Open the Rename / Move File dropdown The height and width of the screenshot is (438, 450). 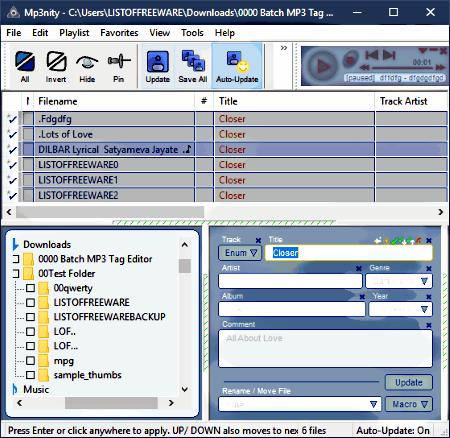(x=373, y=404)
